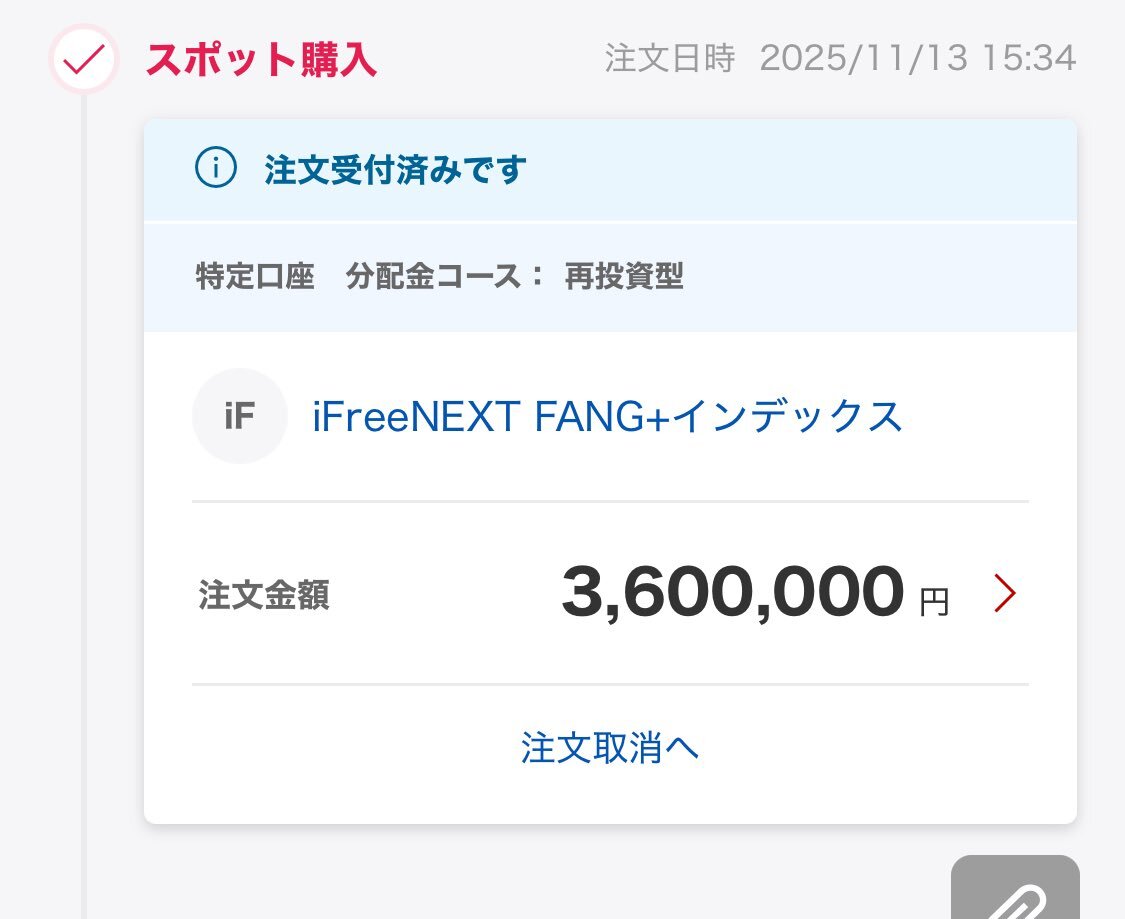Click the 注文日時 label
The height and width of the screenshot is (919, 1125).
tap(669, 59)
